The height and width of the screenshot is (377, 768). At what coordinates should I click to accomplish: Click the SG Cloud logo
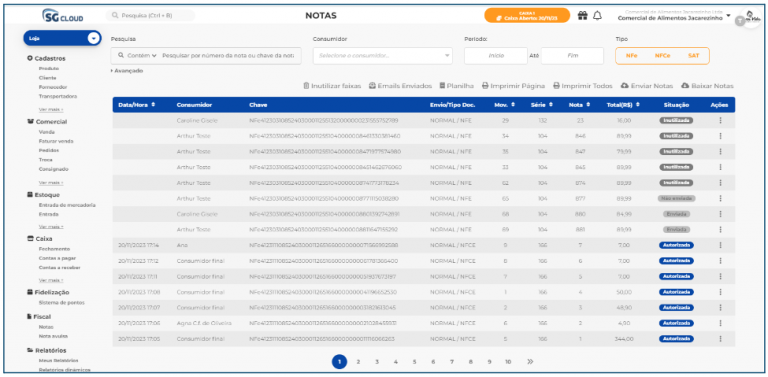point(63,16)
